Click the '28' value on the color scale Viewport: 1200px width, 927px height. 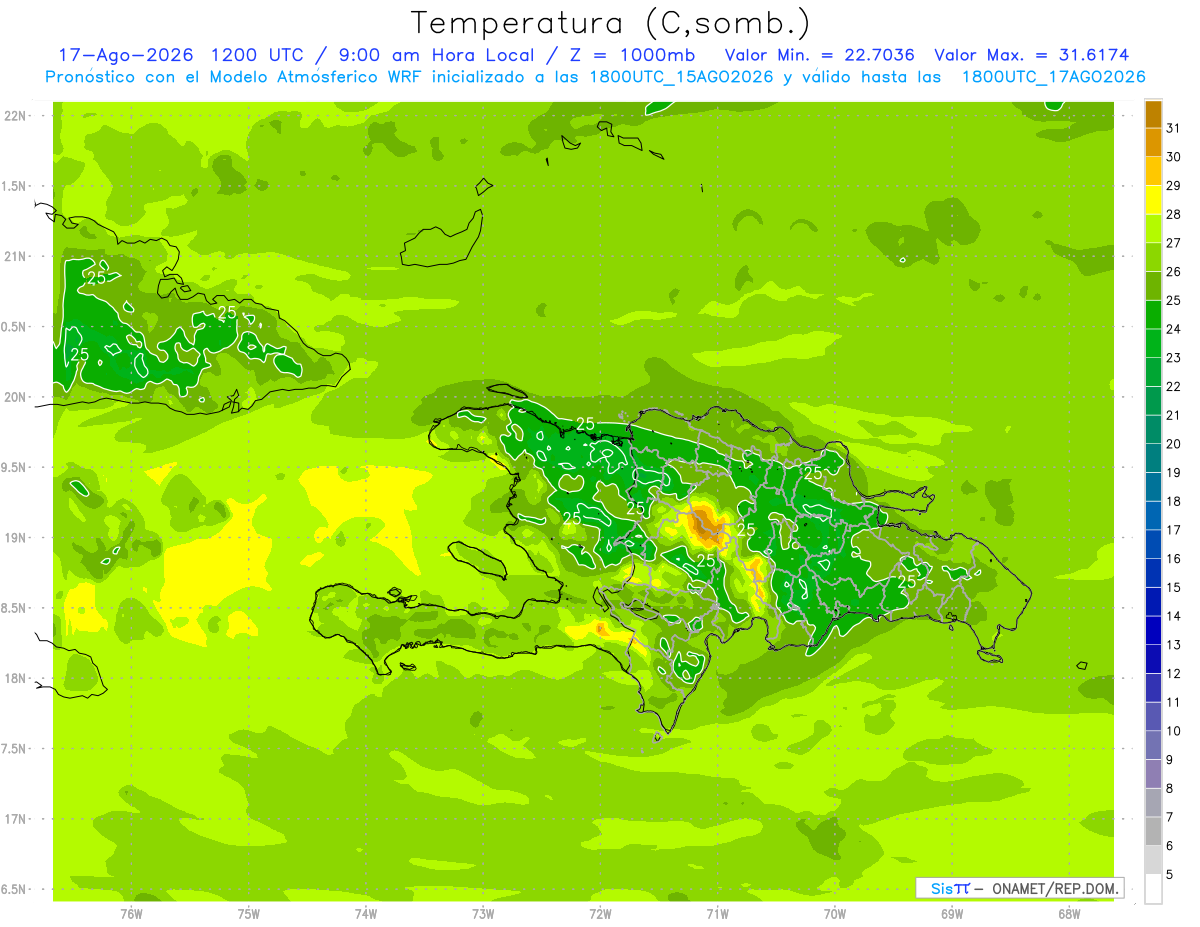[1173, 215]
